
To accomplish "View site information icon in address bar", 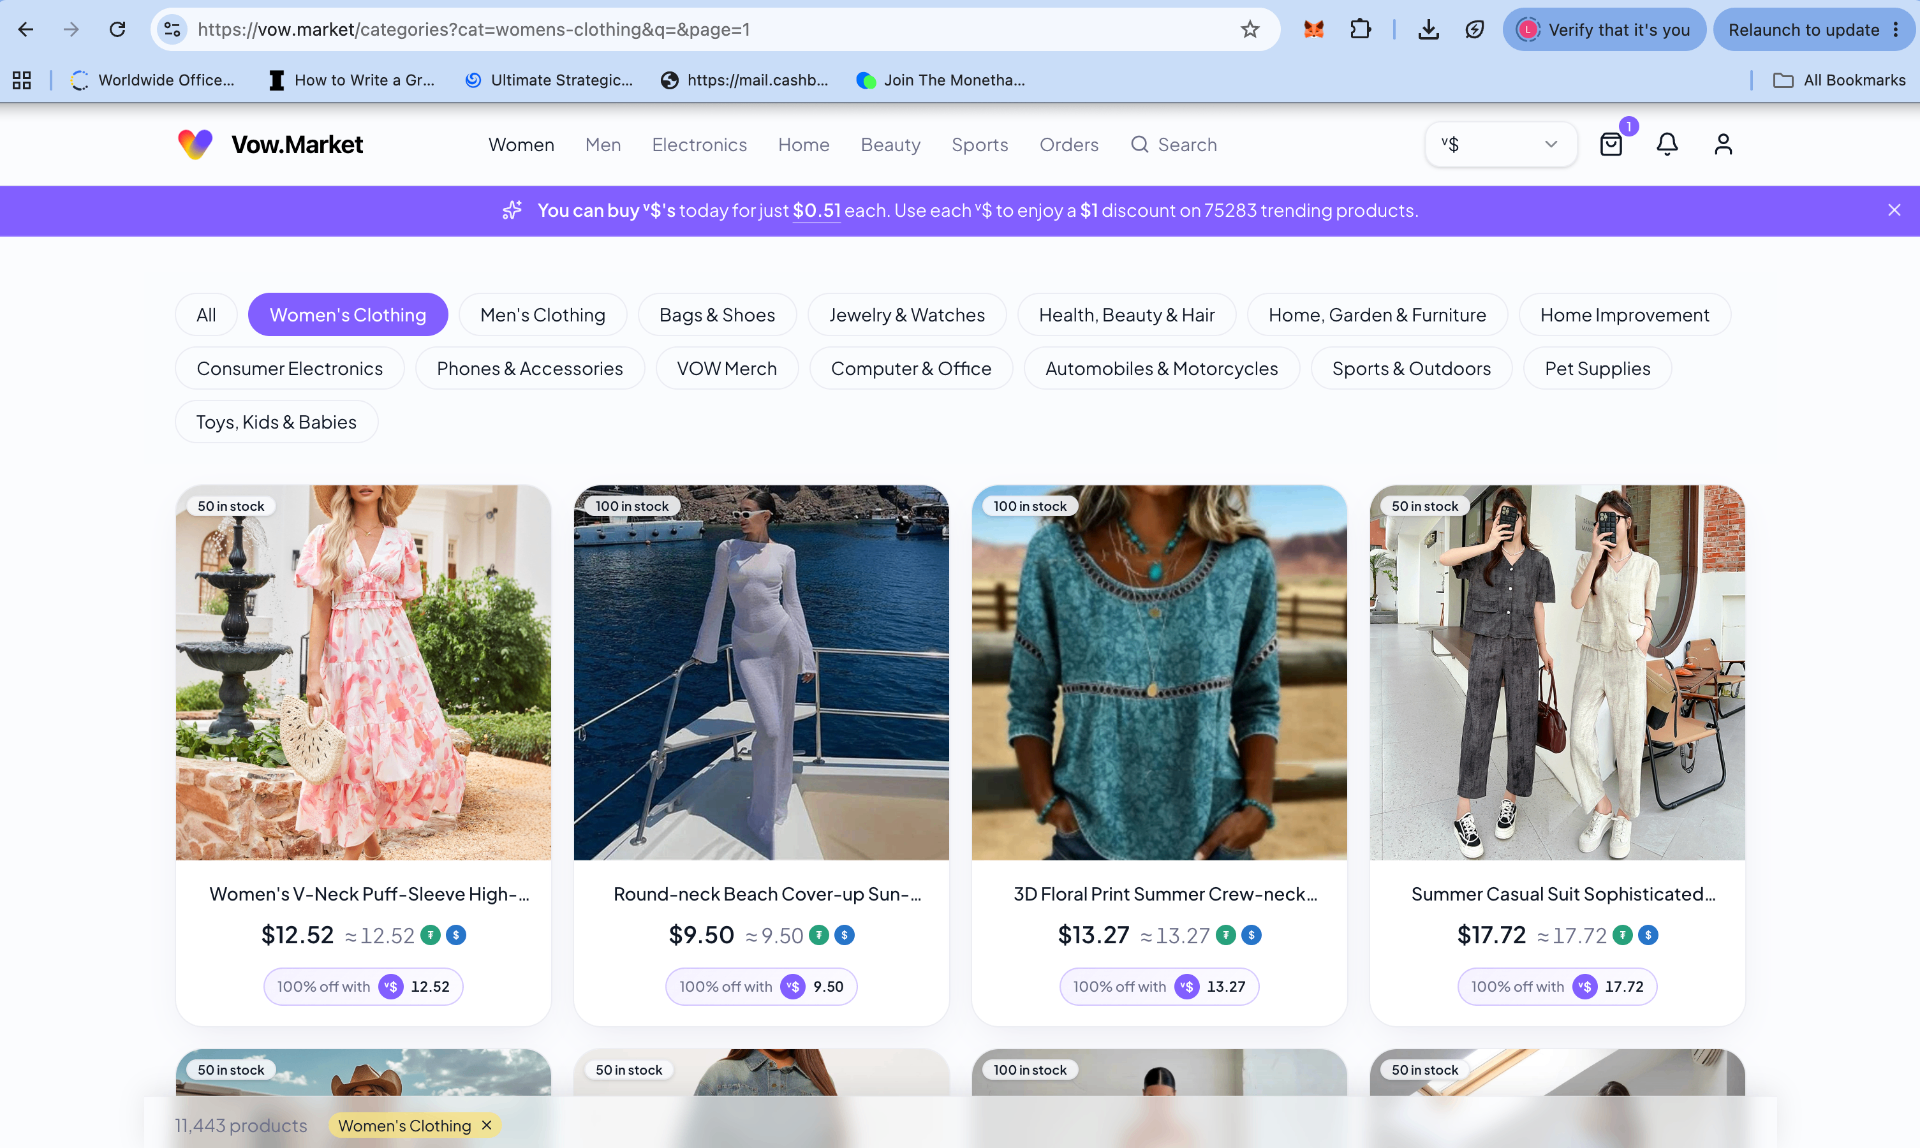I will (x=173, y=30).
